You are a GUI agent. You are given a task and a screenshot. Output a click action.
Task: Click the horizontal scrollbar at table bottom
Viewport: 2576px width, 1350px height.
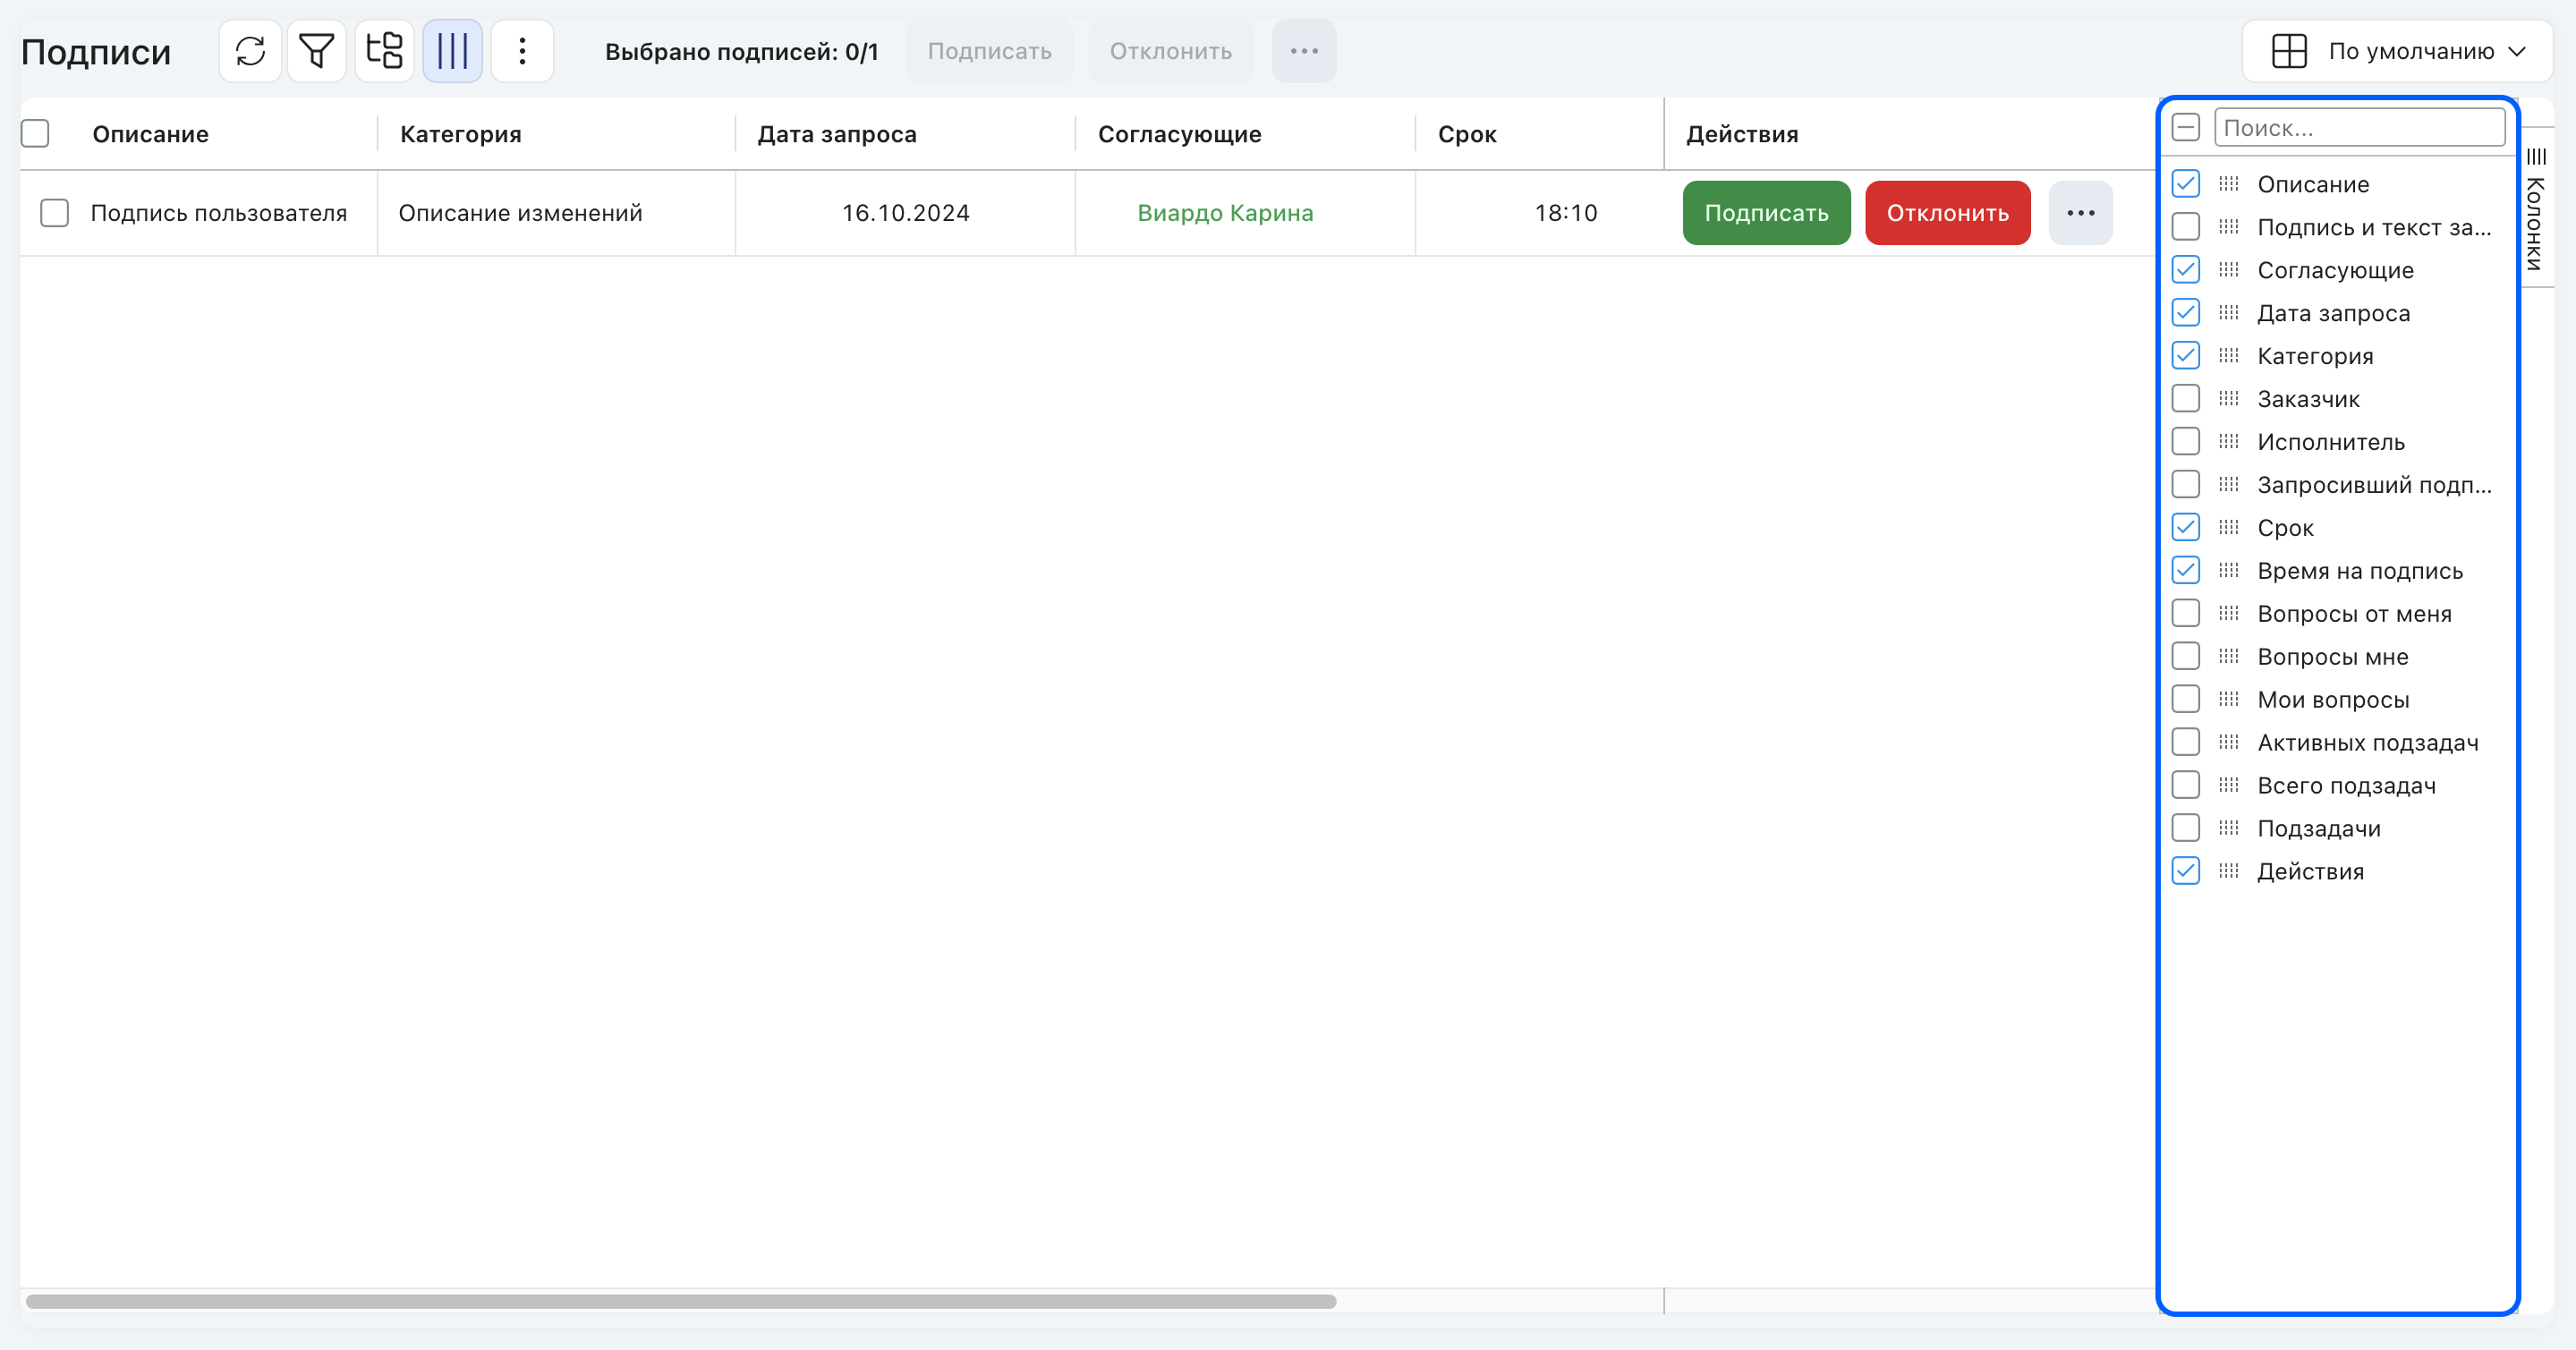click(681, 1301)
